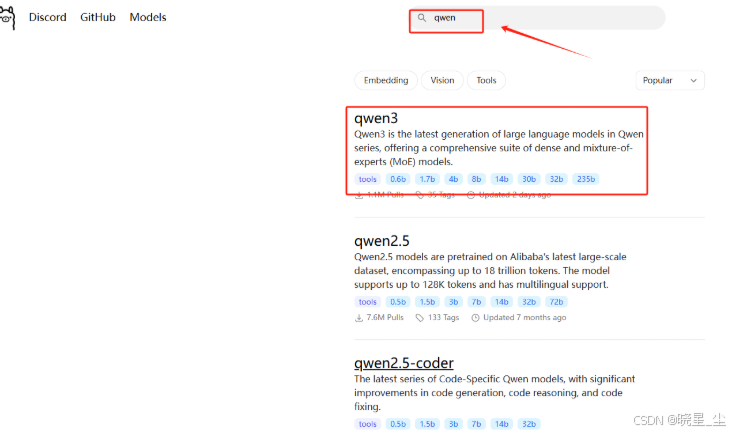Open the qwen2.5 model page

(382, 241)
